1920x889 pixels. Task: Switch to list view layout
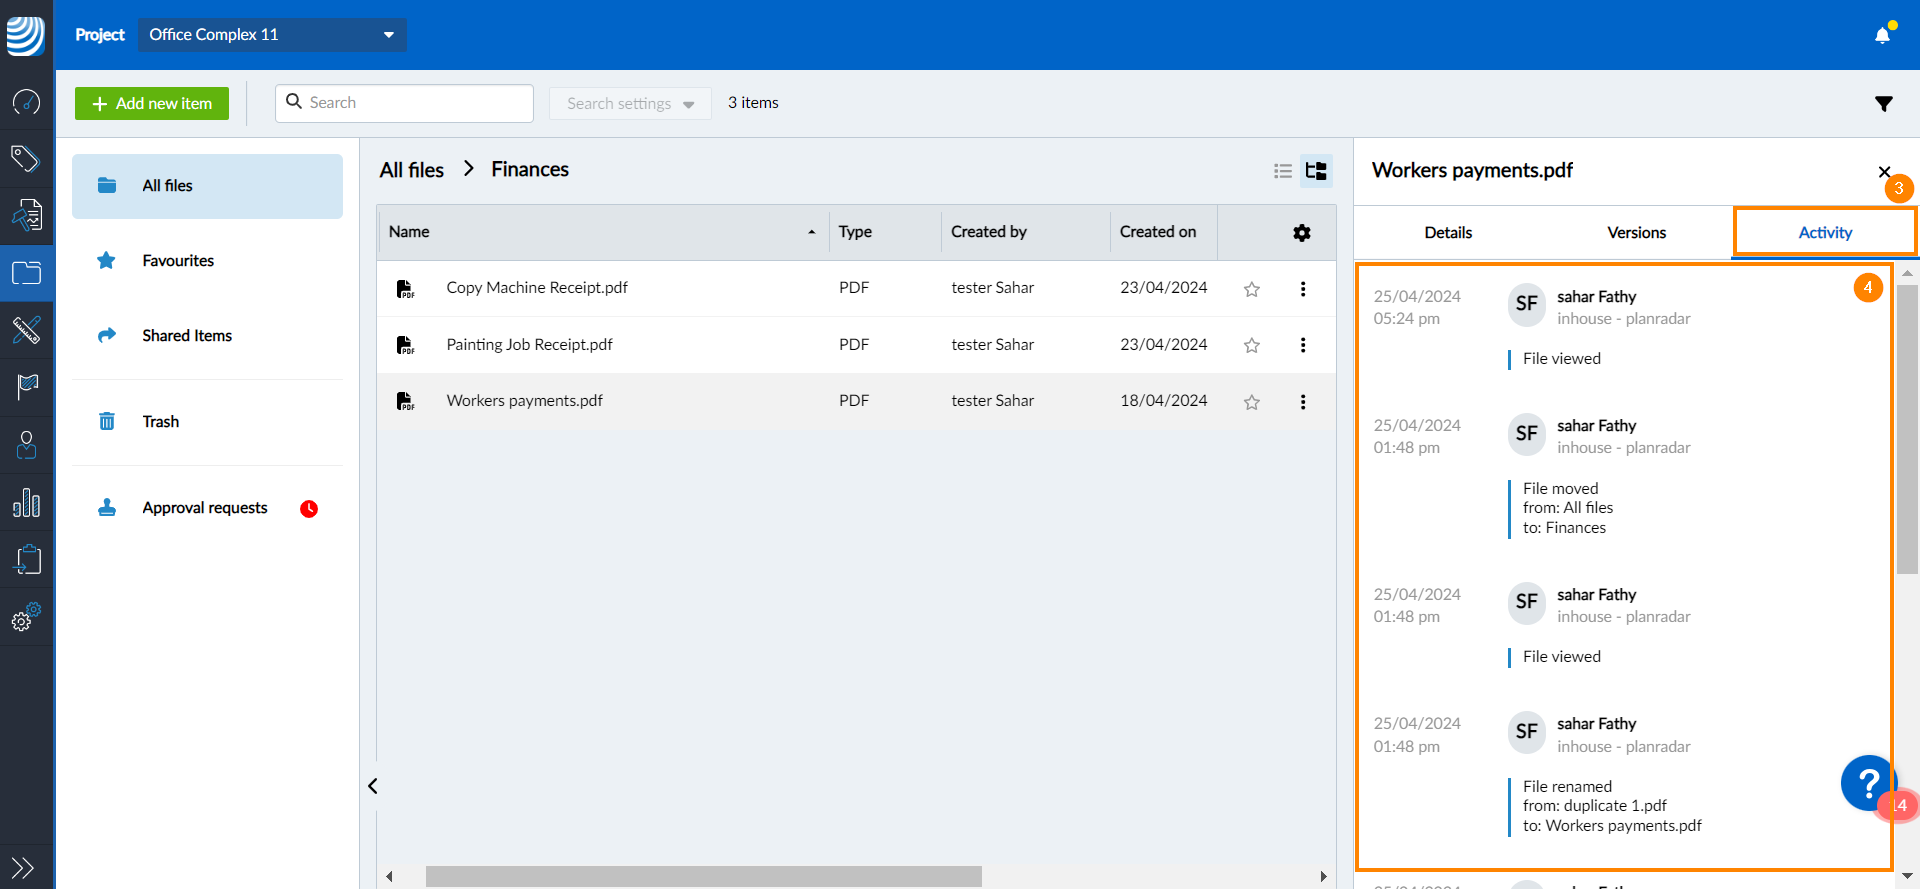pyautogui.click(x=1283, y=171)
